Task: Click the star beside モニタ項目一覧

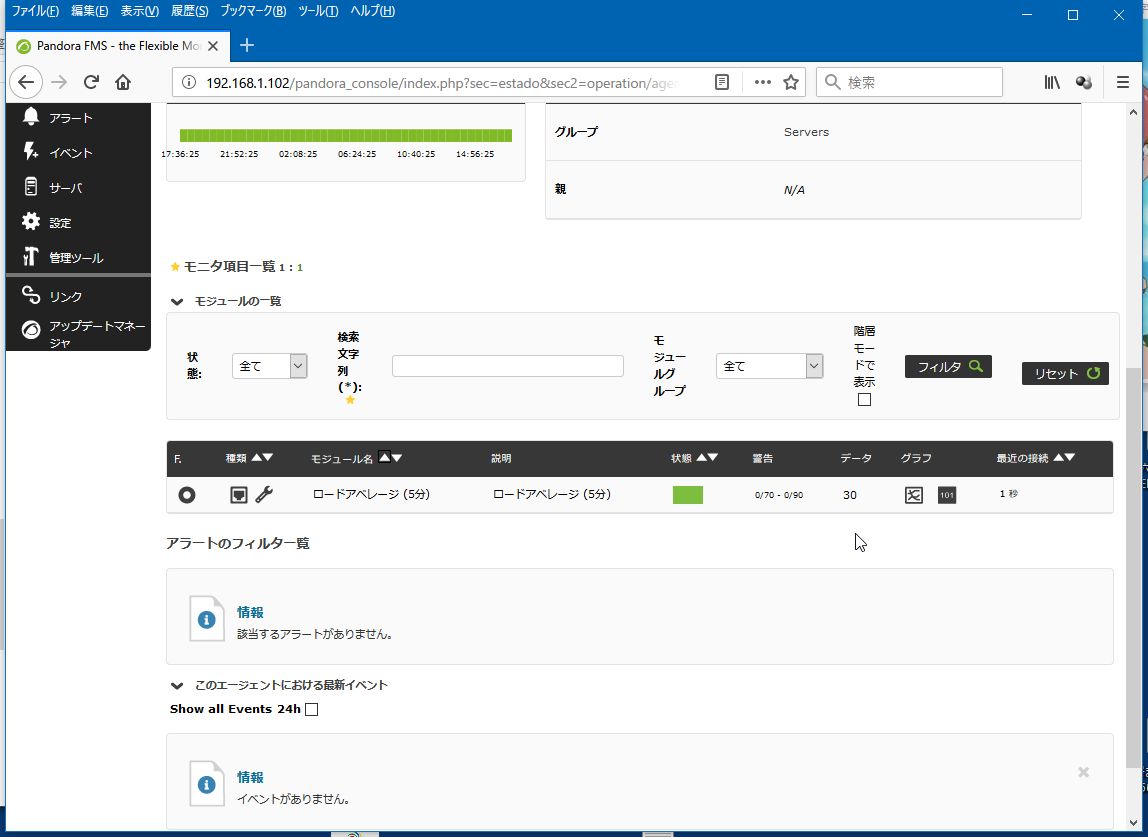Action: [175, 267]
